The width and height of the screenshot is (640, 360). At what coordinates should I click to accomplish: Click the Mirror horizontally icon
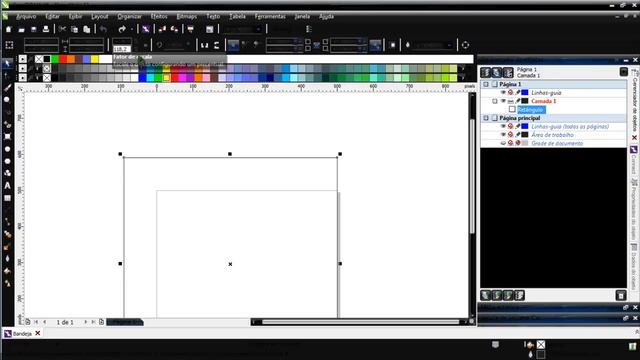[204, 45]
